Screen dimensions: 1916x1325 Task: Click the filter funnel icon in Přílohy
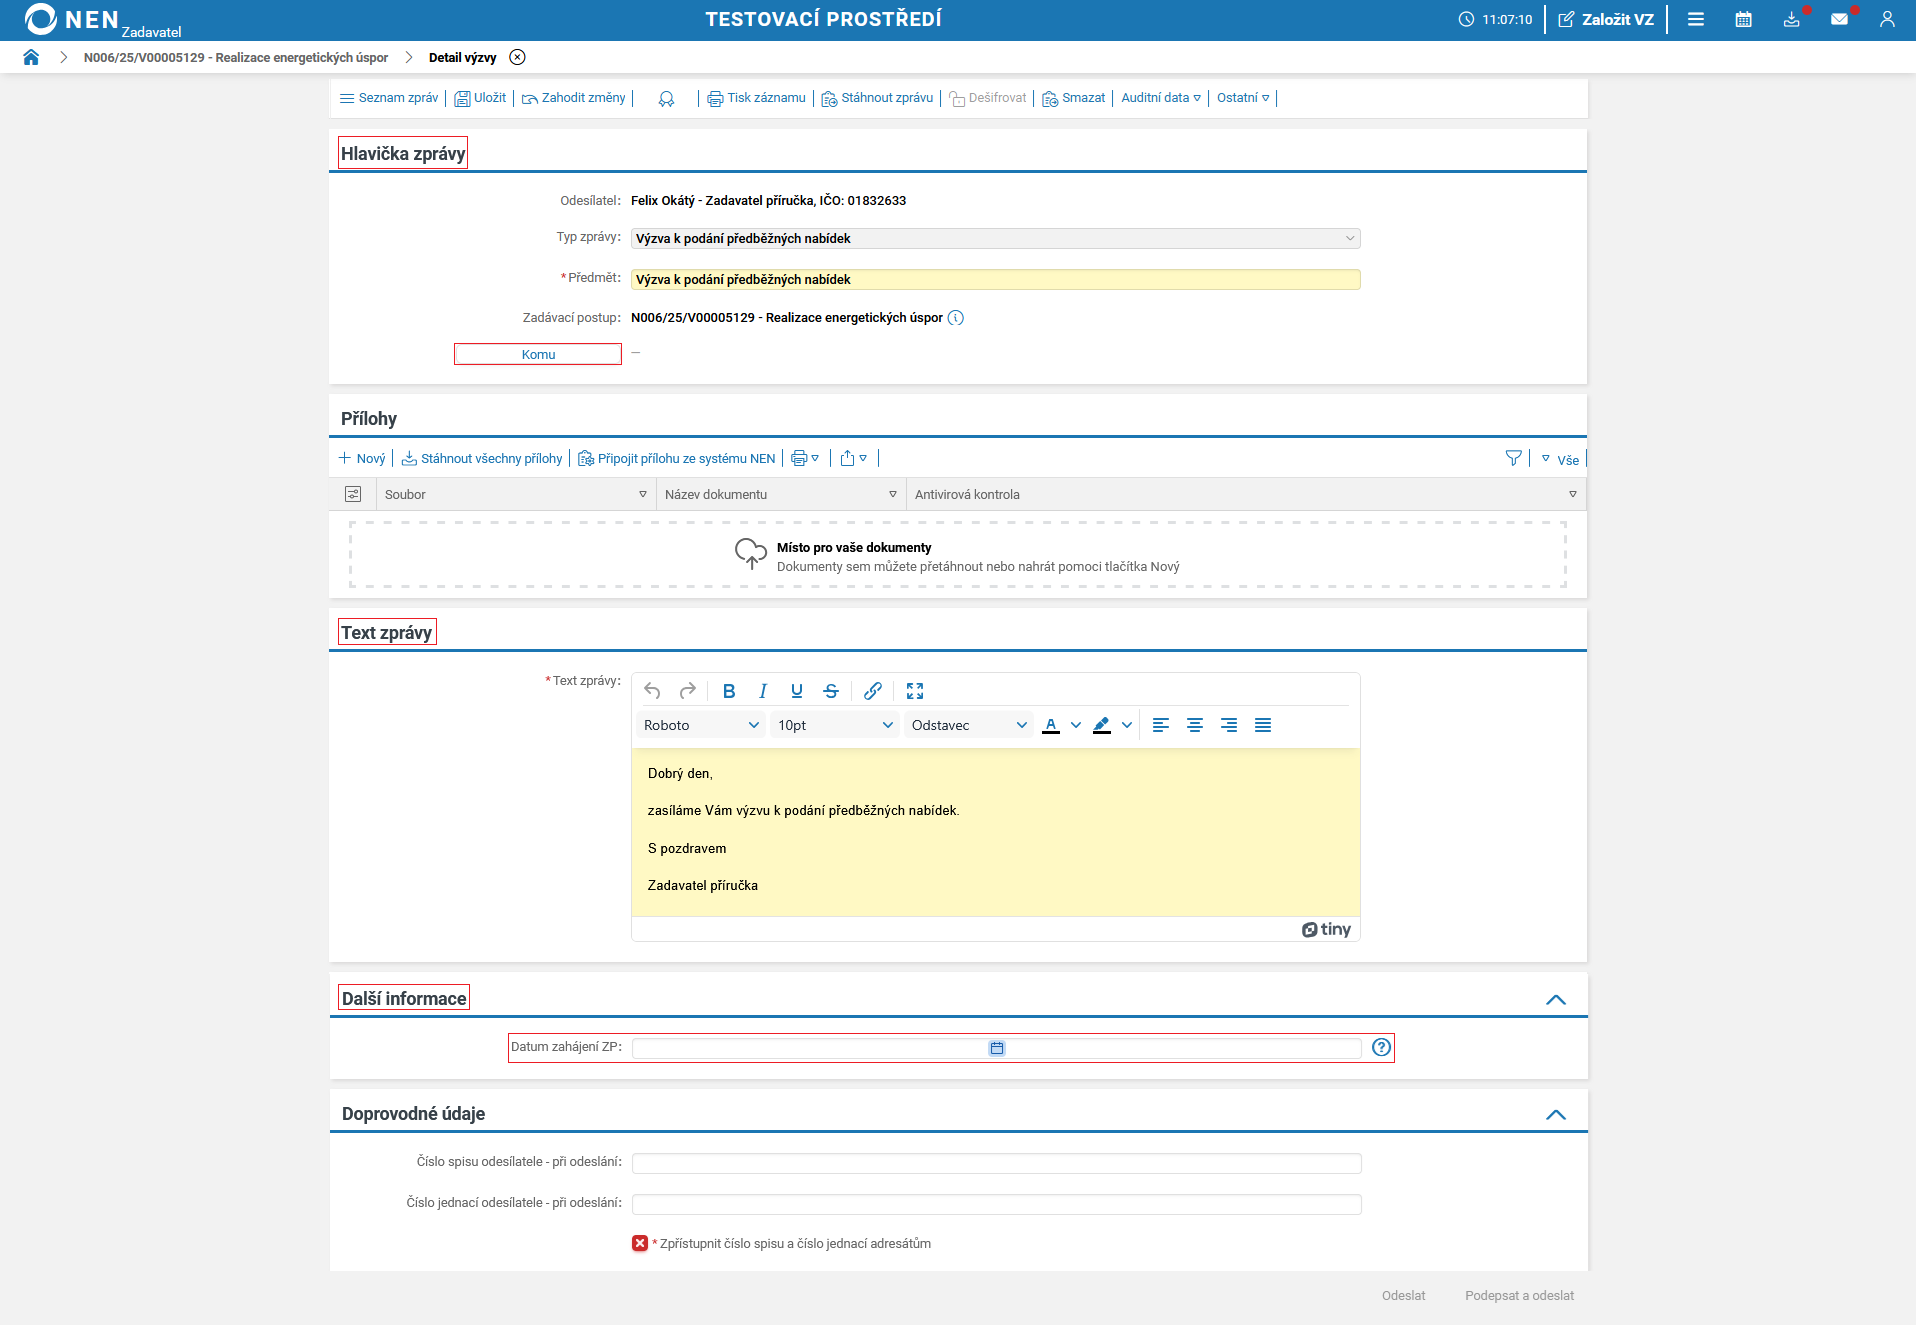click(1513, 458)
